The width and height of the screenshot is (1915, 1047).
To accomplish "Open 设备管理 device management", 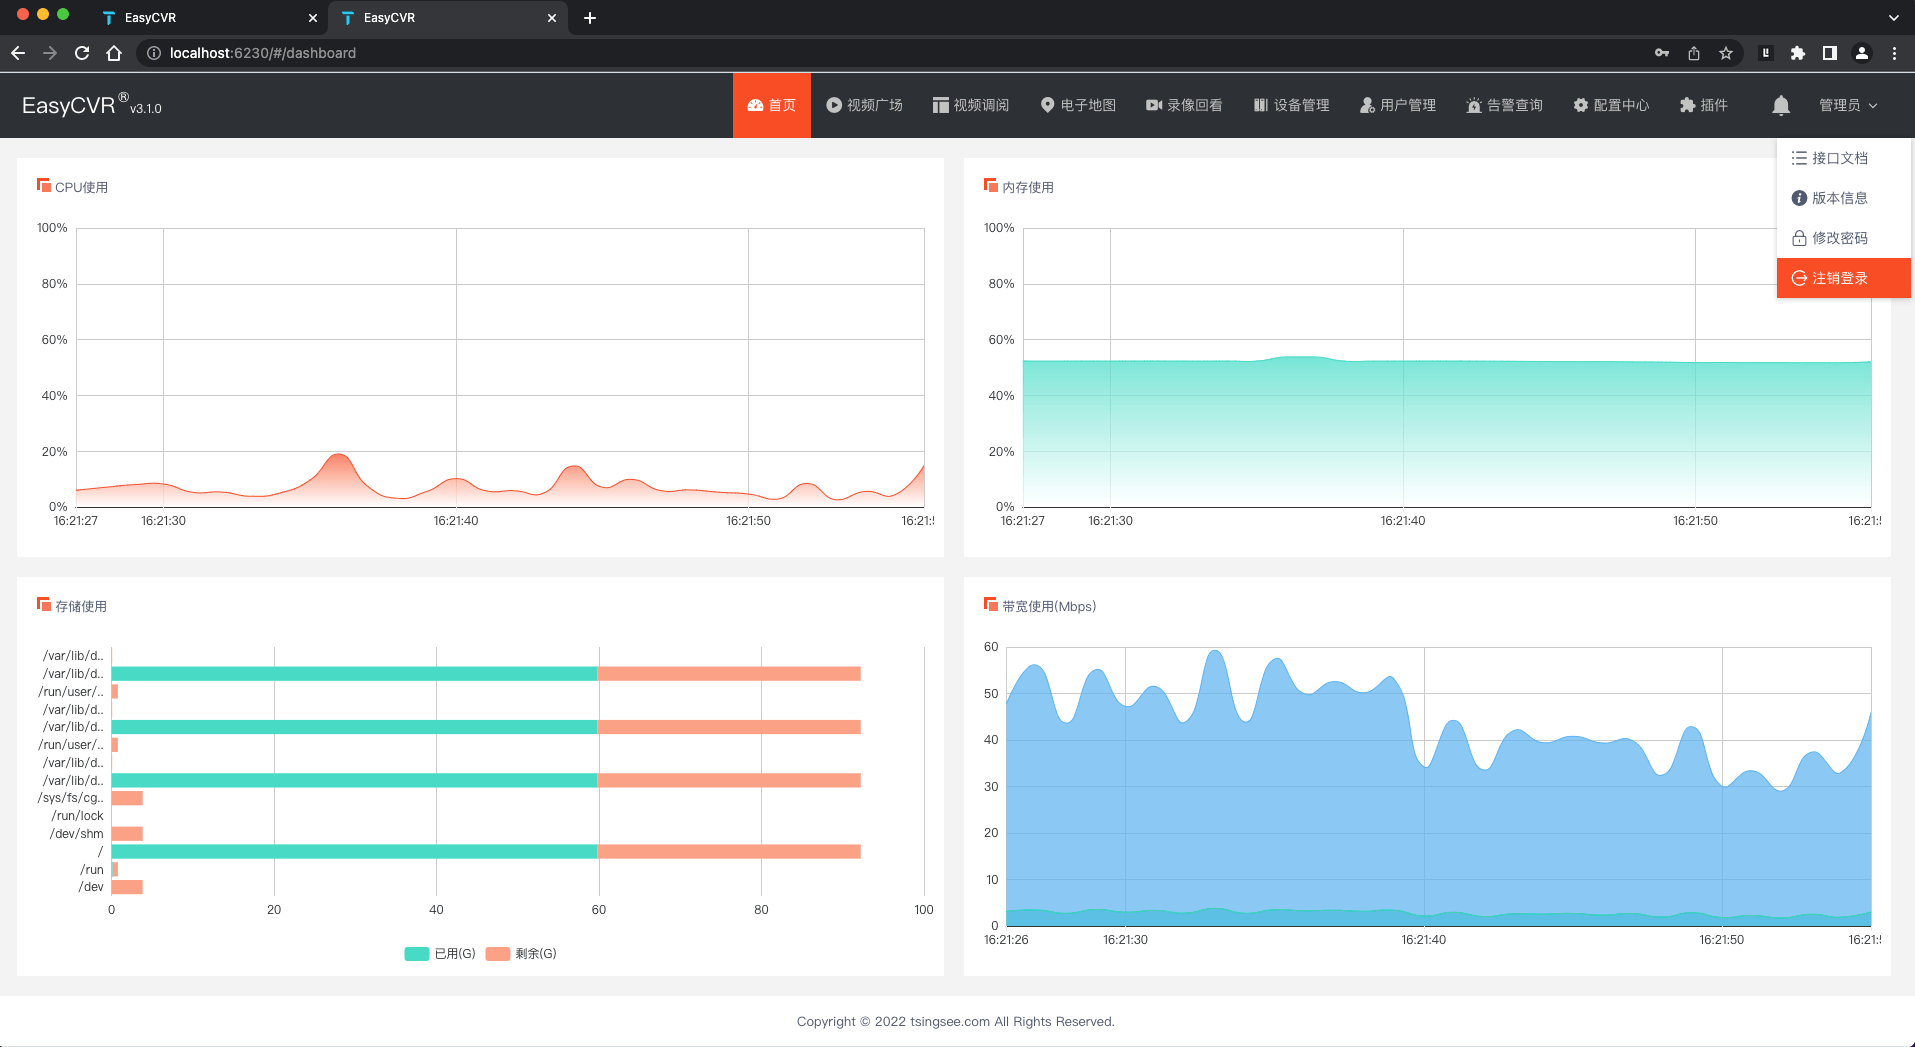I will (x=1291, y=105).
